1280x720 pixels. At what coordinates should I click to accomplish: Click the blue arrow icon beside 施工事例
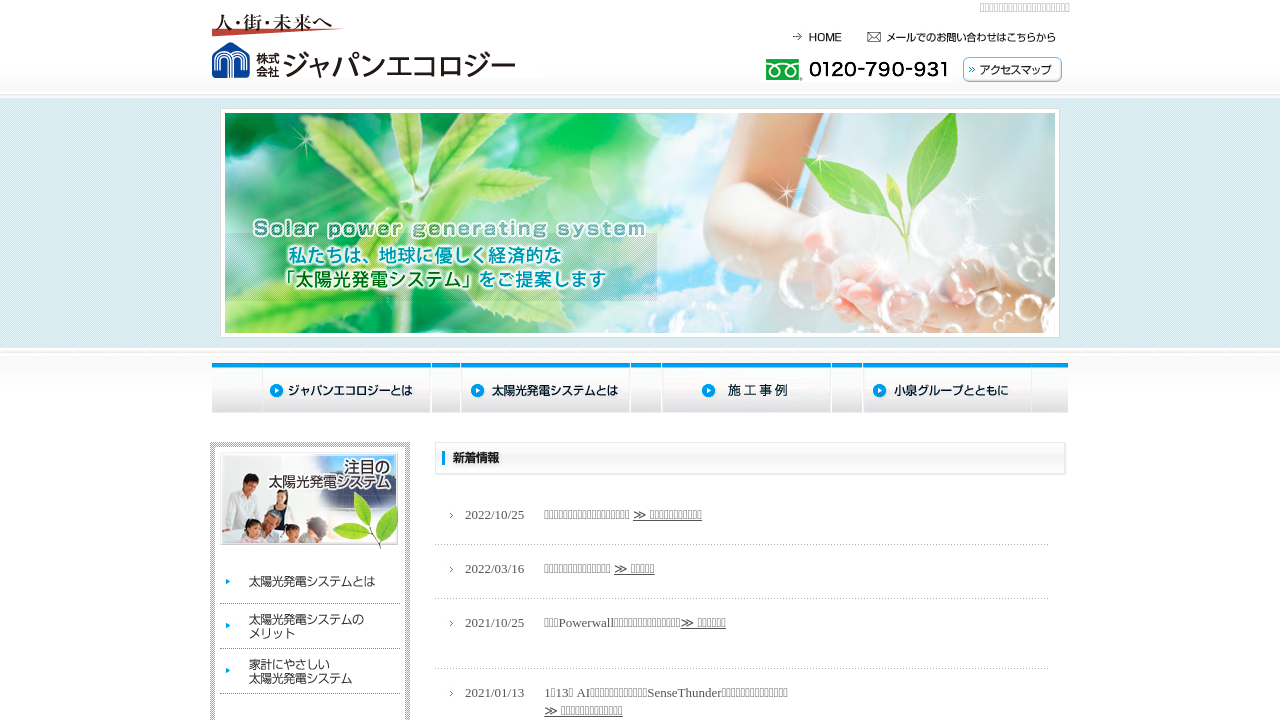click(708, 390)
